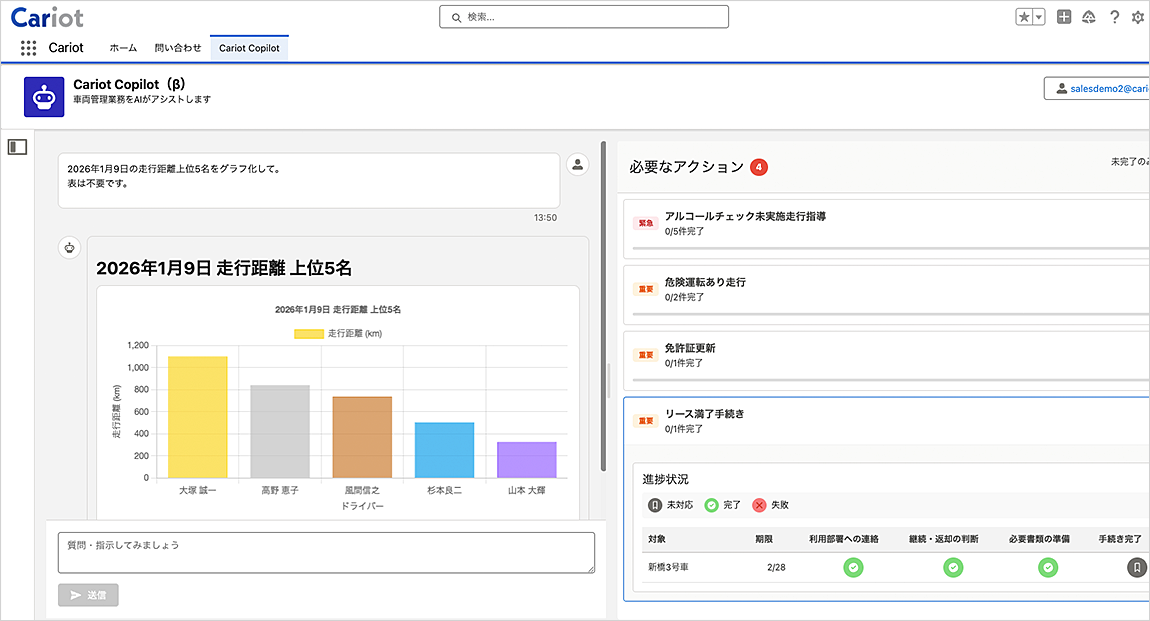Toggle the 走行距離 (km) chart legend

tap(338, 333)
